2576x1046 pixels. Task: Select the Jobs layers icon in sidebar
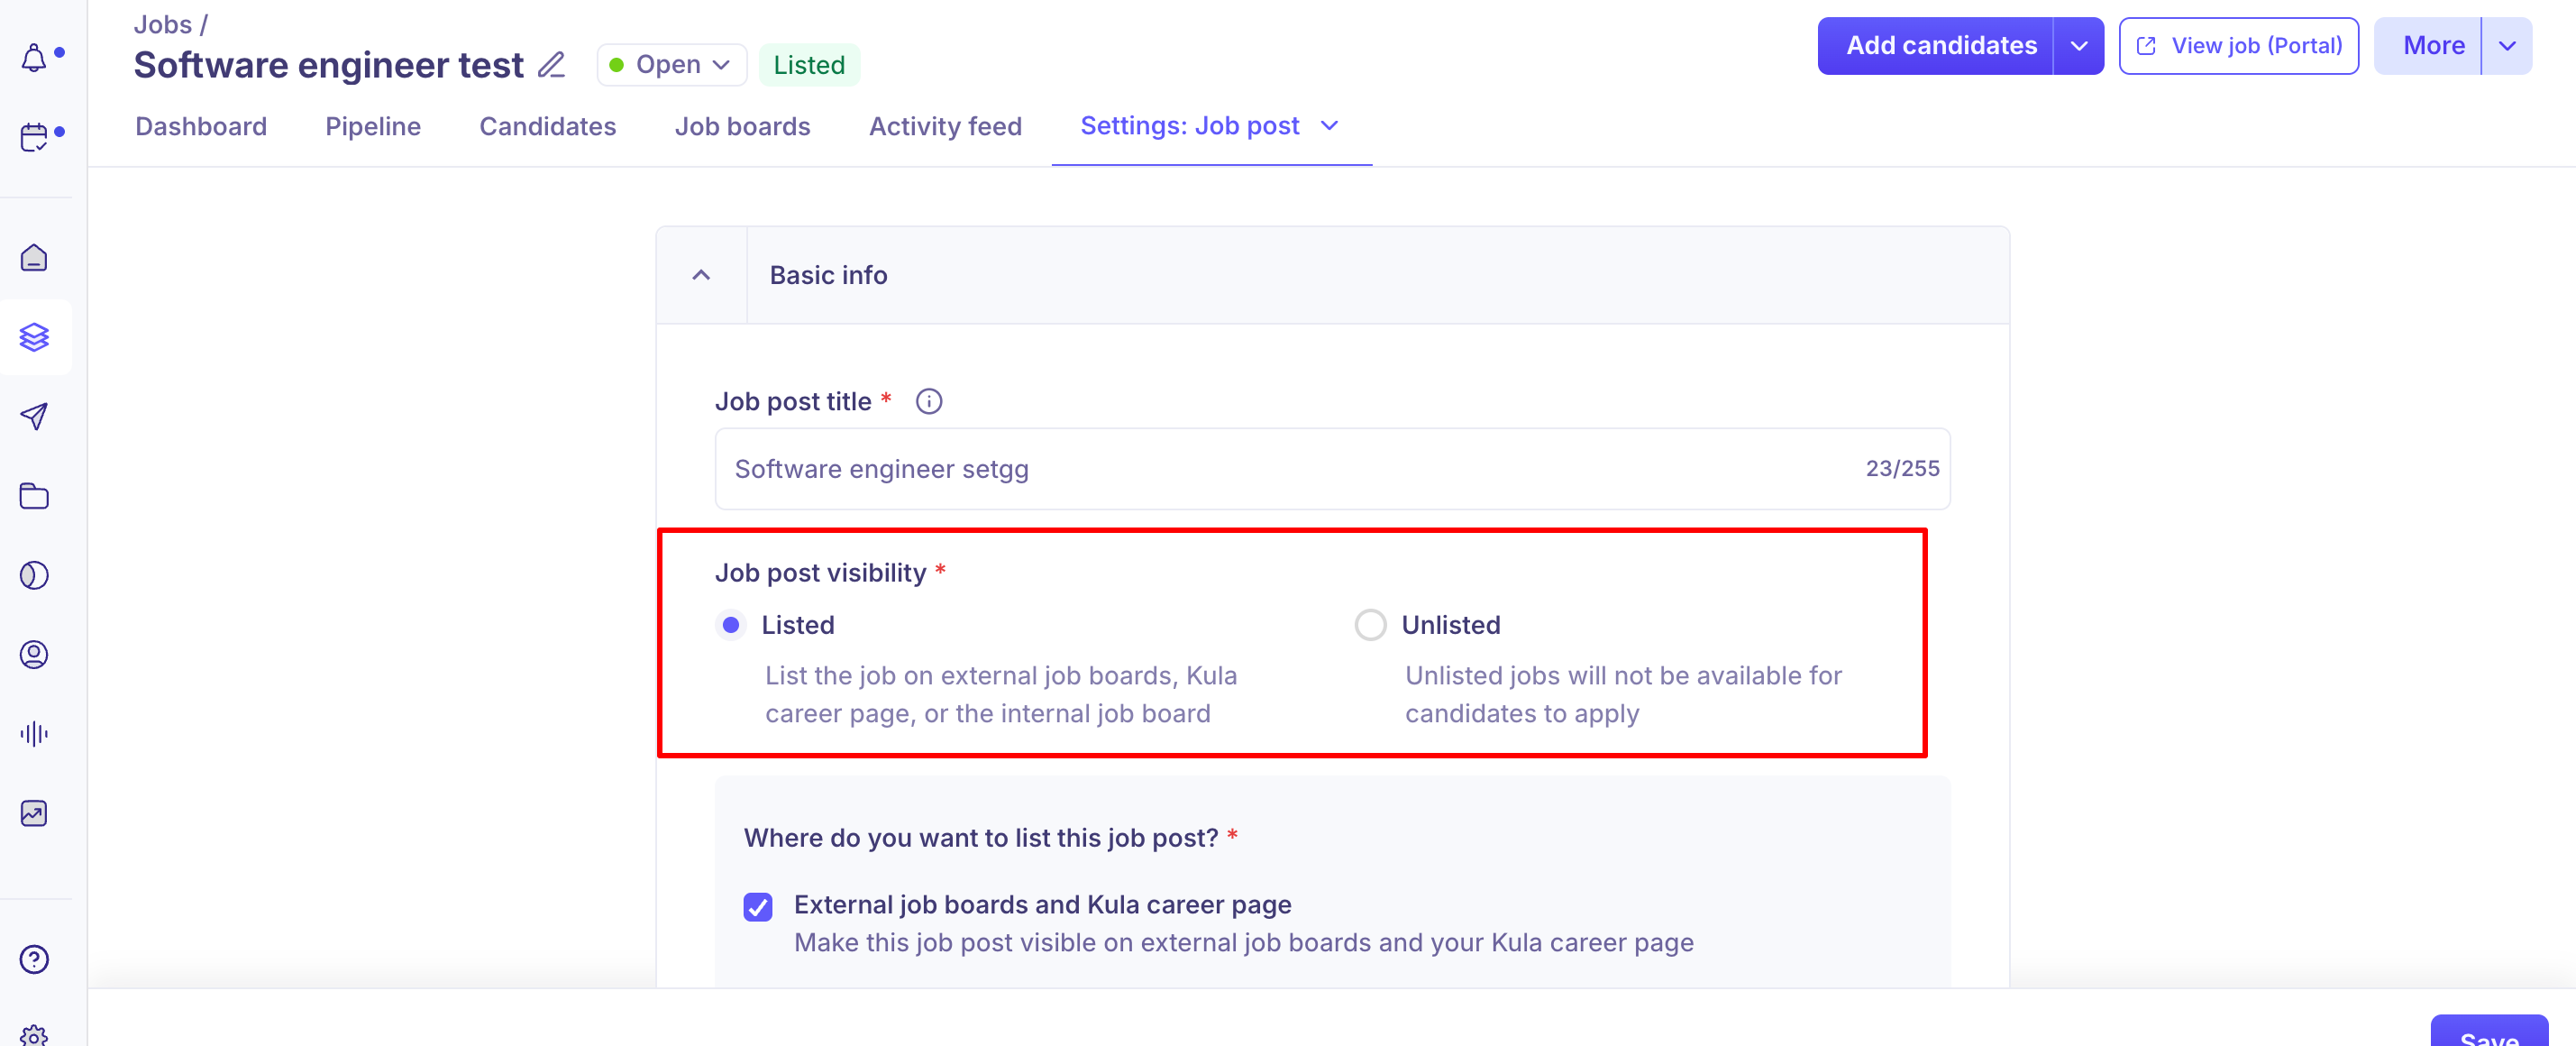tap(34, 337)
